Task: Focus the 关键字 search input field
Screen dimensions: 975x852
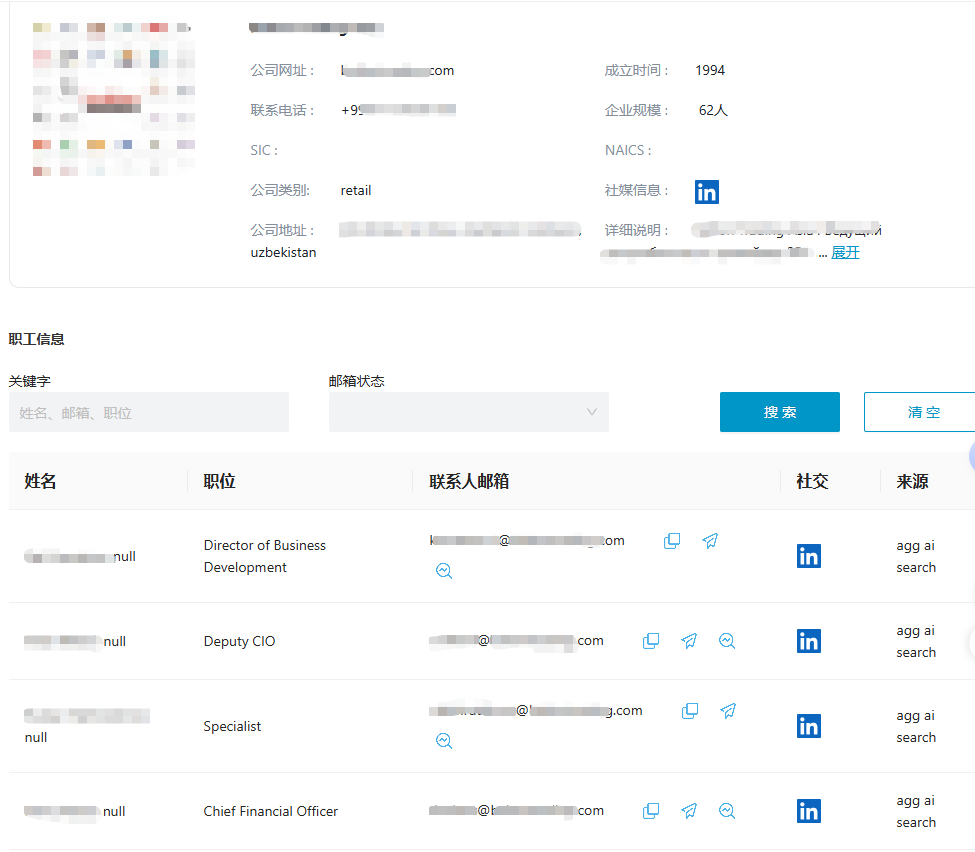Action: pos(148,412)
